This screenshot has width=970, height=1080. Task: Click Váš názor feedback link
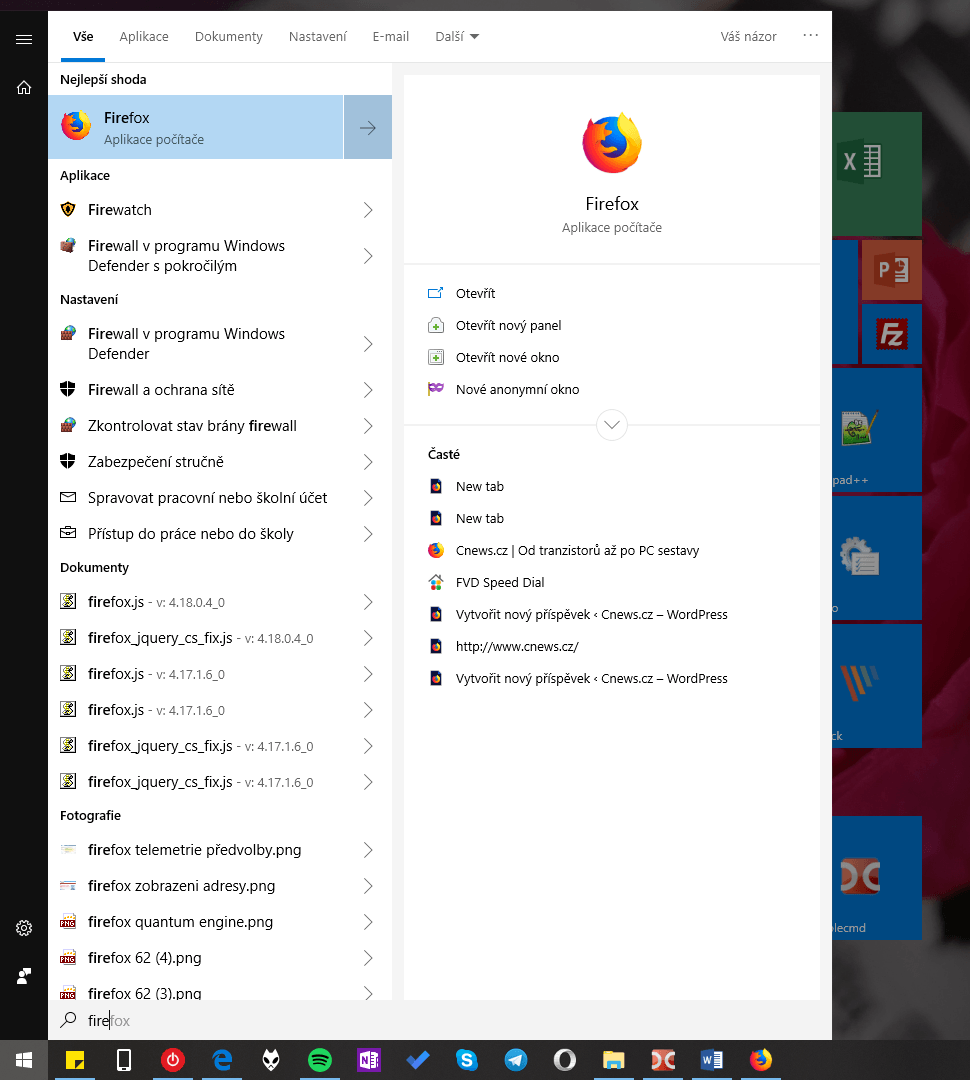[x=748, y=37]
